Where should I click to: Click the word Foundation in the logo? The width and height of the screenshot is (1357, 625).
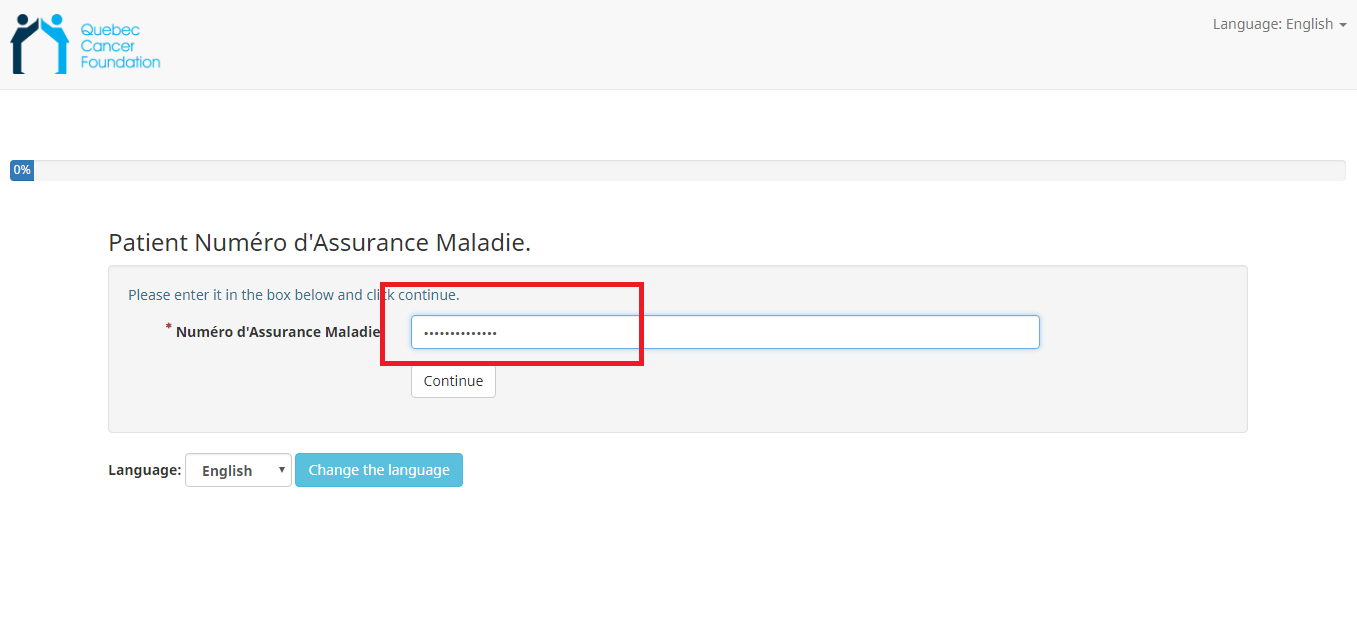tap(120, 62)
